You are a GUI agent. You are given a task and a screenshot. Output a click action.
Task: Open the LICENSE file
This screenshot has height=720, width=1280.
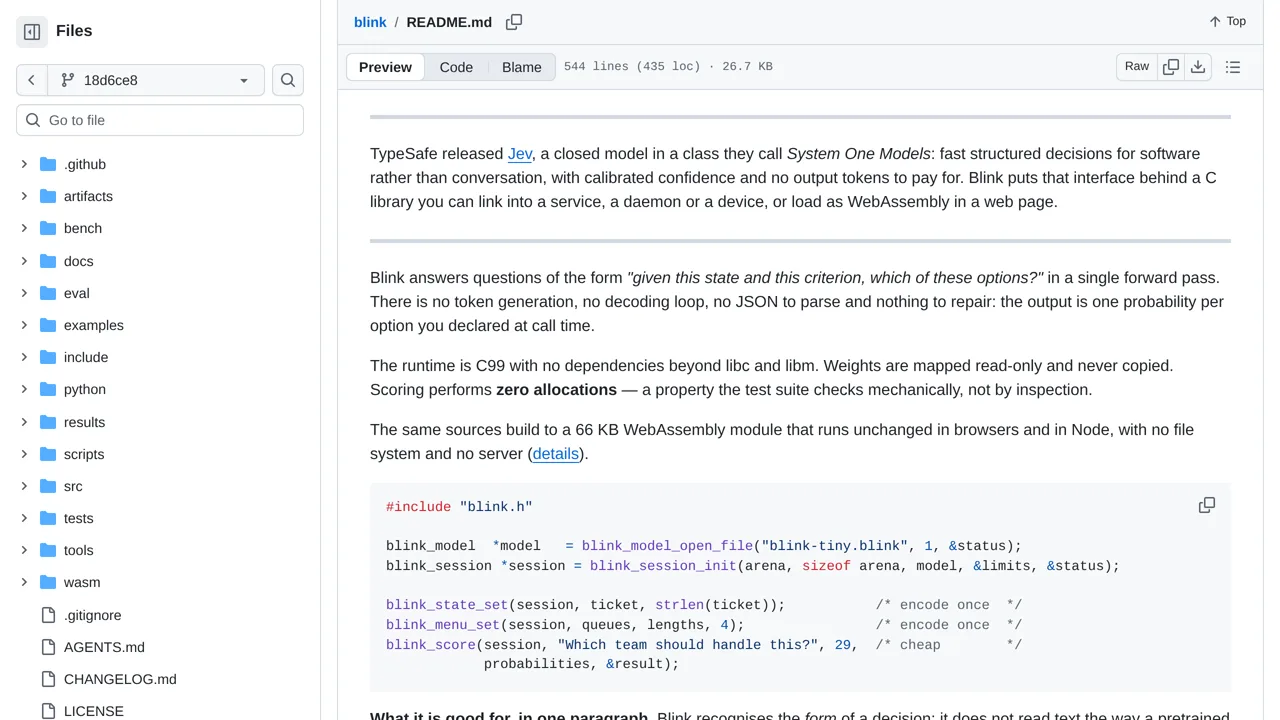pos(94,711)
